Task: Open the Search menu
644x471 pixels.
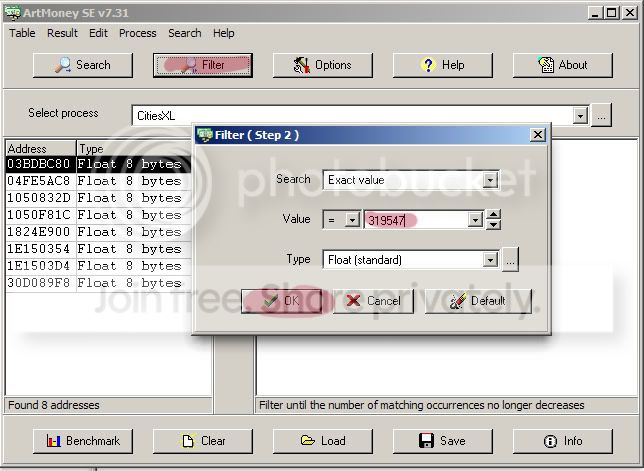Action: tap(184, 33)
